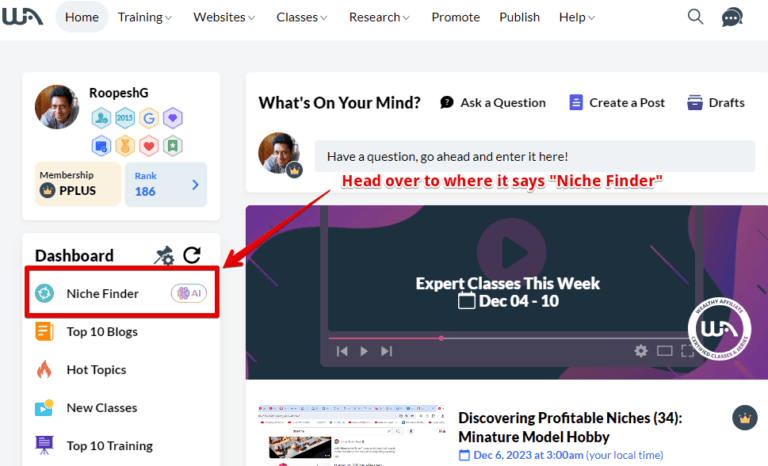Expand the Websites dropdown menu
This screenshot has width=768, height=466.
click(x=223, y=17)
